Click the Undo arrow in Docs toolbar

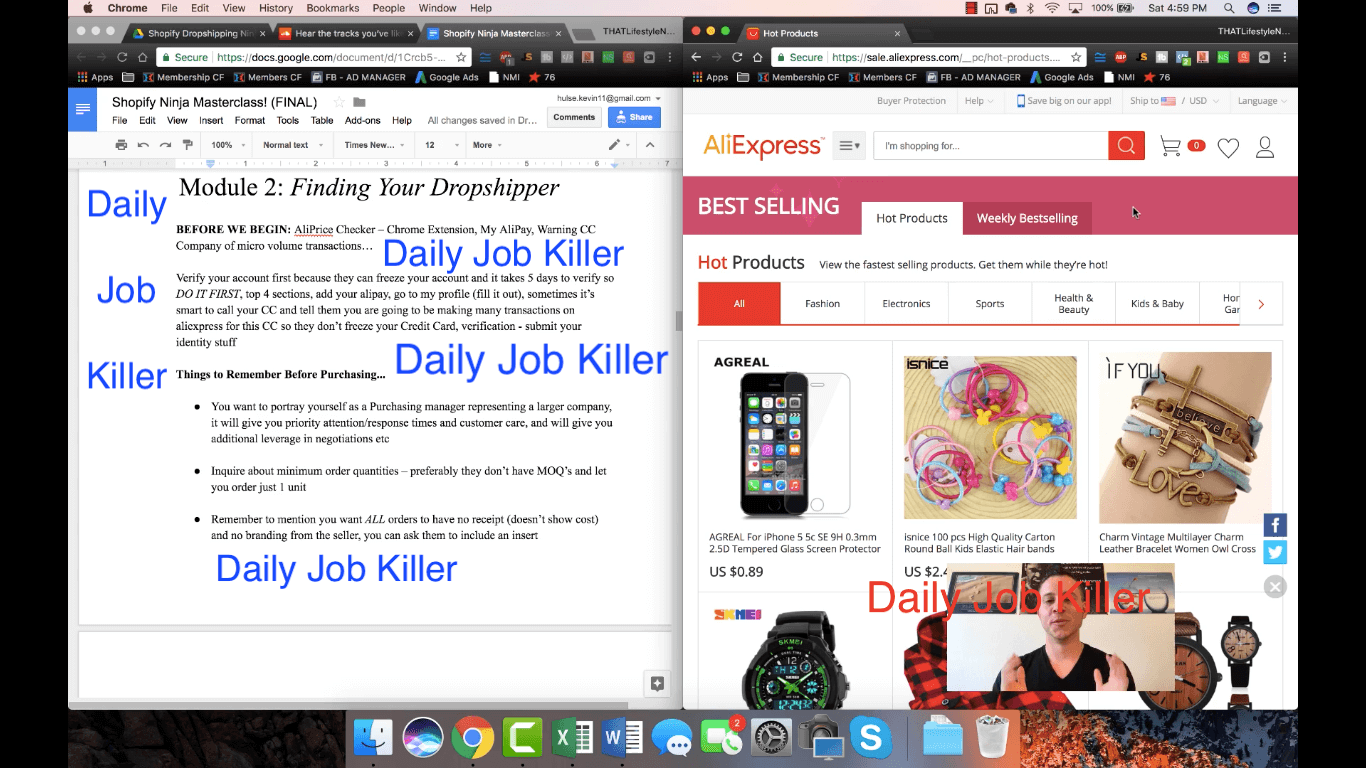pos(143,145)
